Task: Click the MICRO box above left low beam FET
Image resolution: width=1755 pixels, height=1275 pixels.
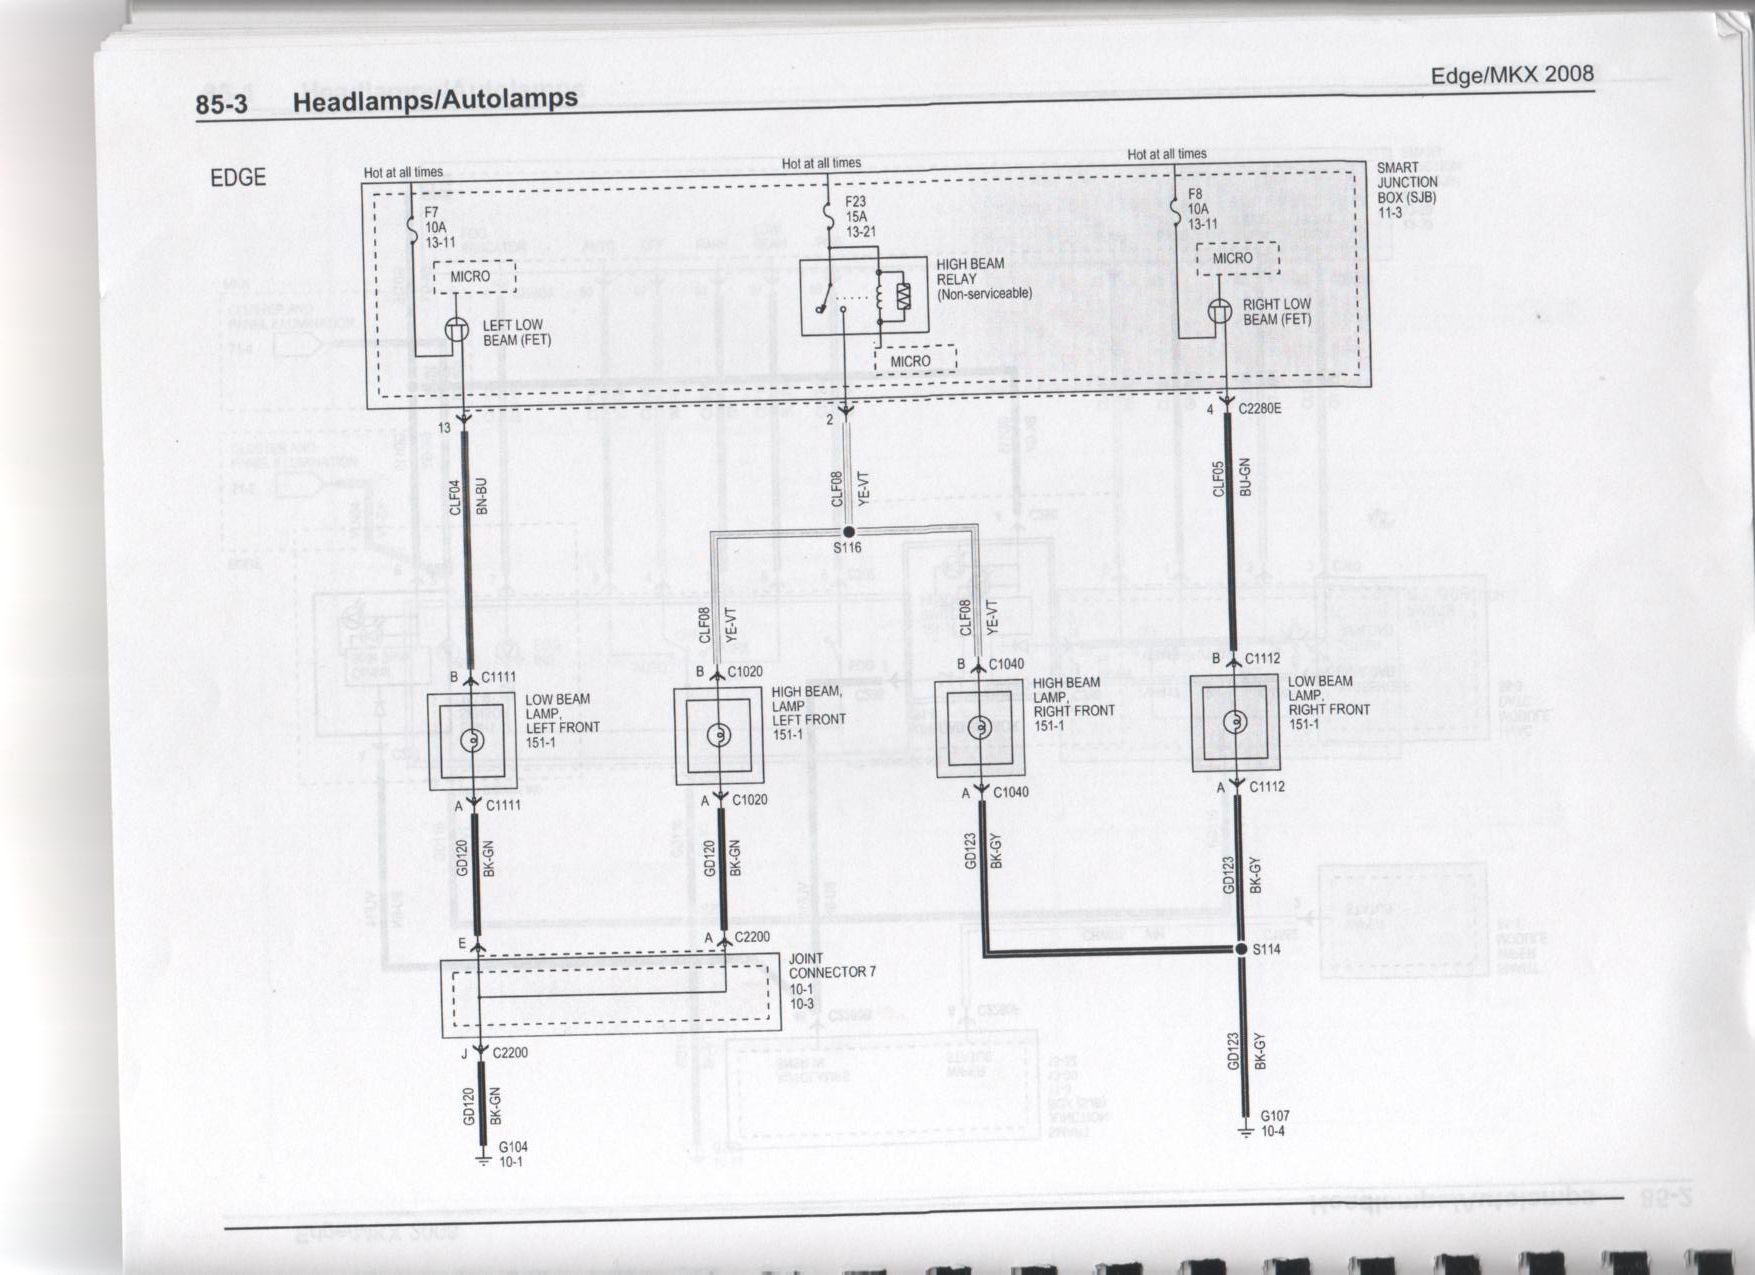Action: pos(474,277)
